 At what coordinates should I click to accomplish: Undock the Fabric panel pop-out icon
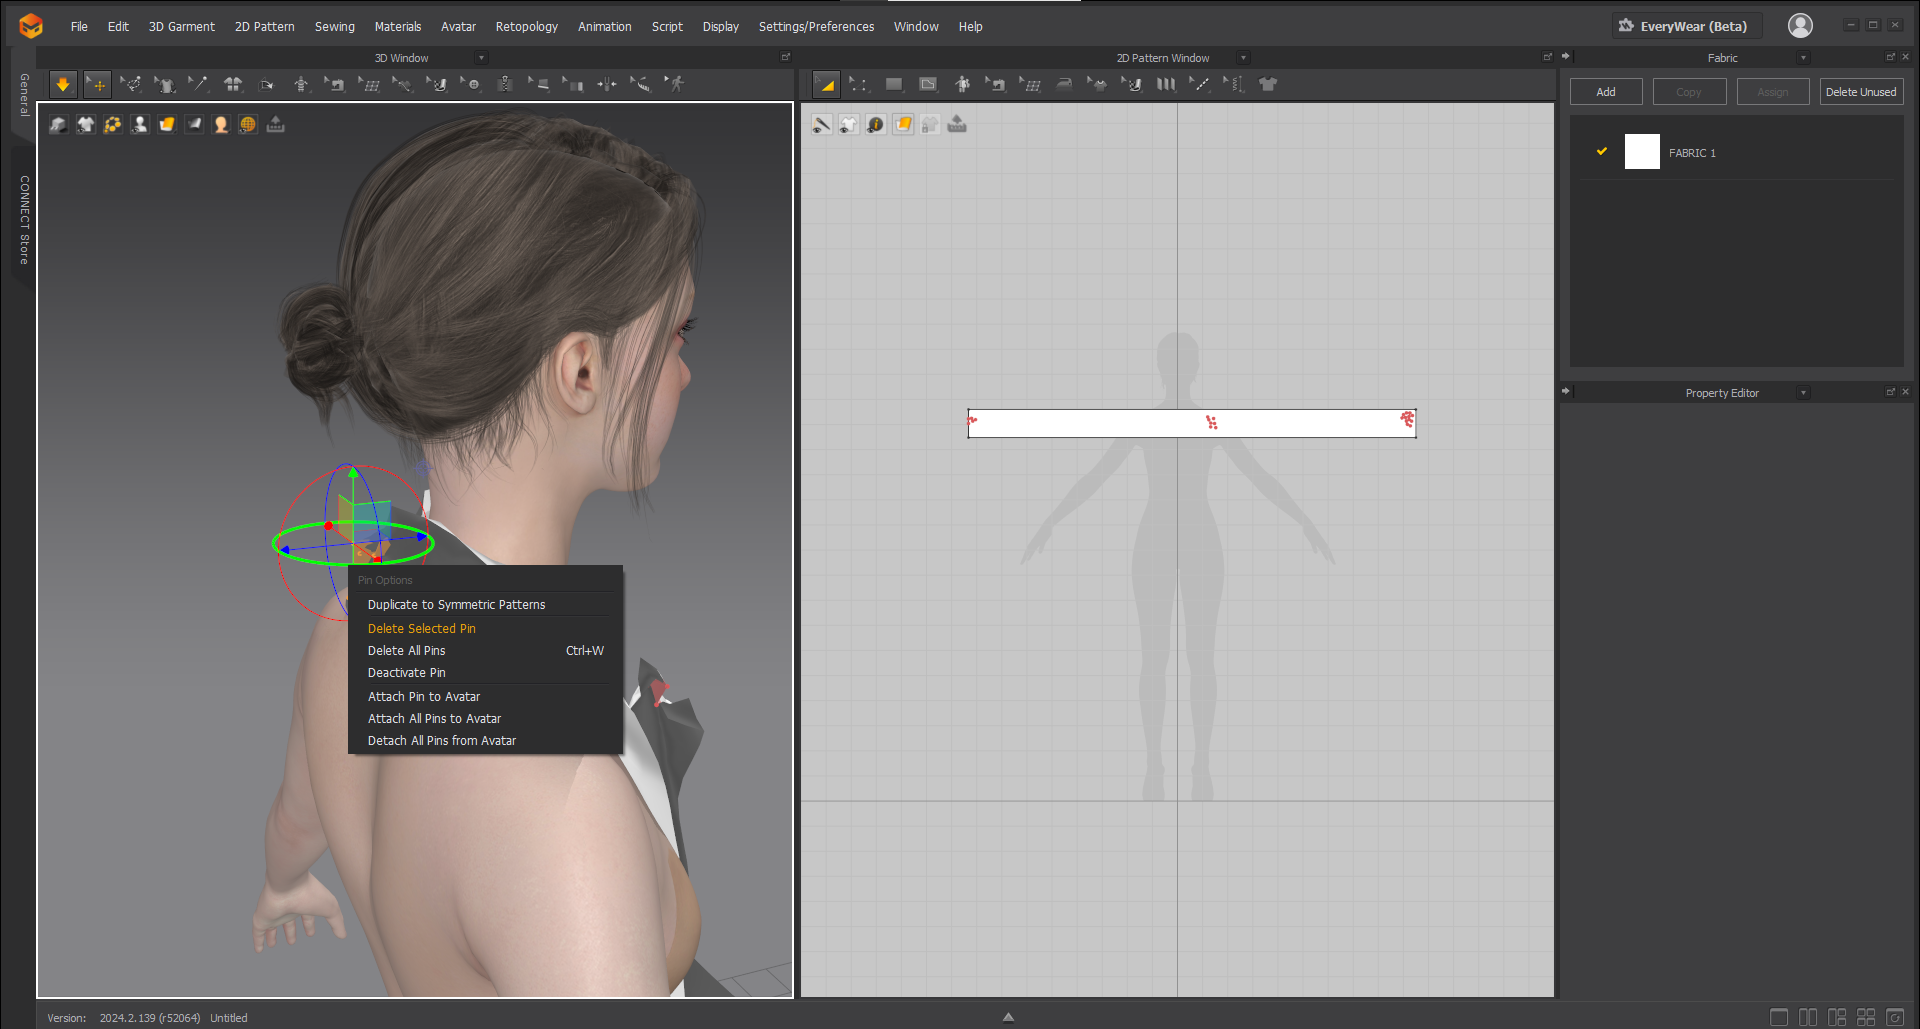1890,57
